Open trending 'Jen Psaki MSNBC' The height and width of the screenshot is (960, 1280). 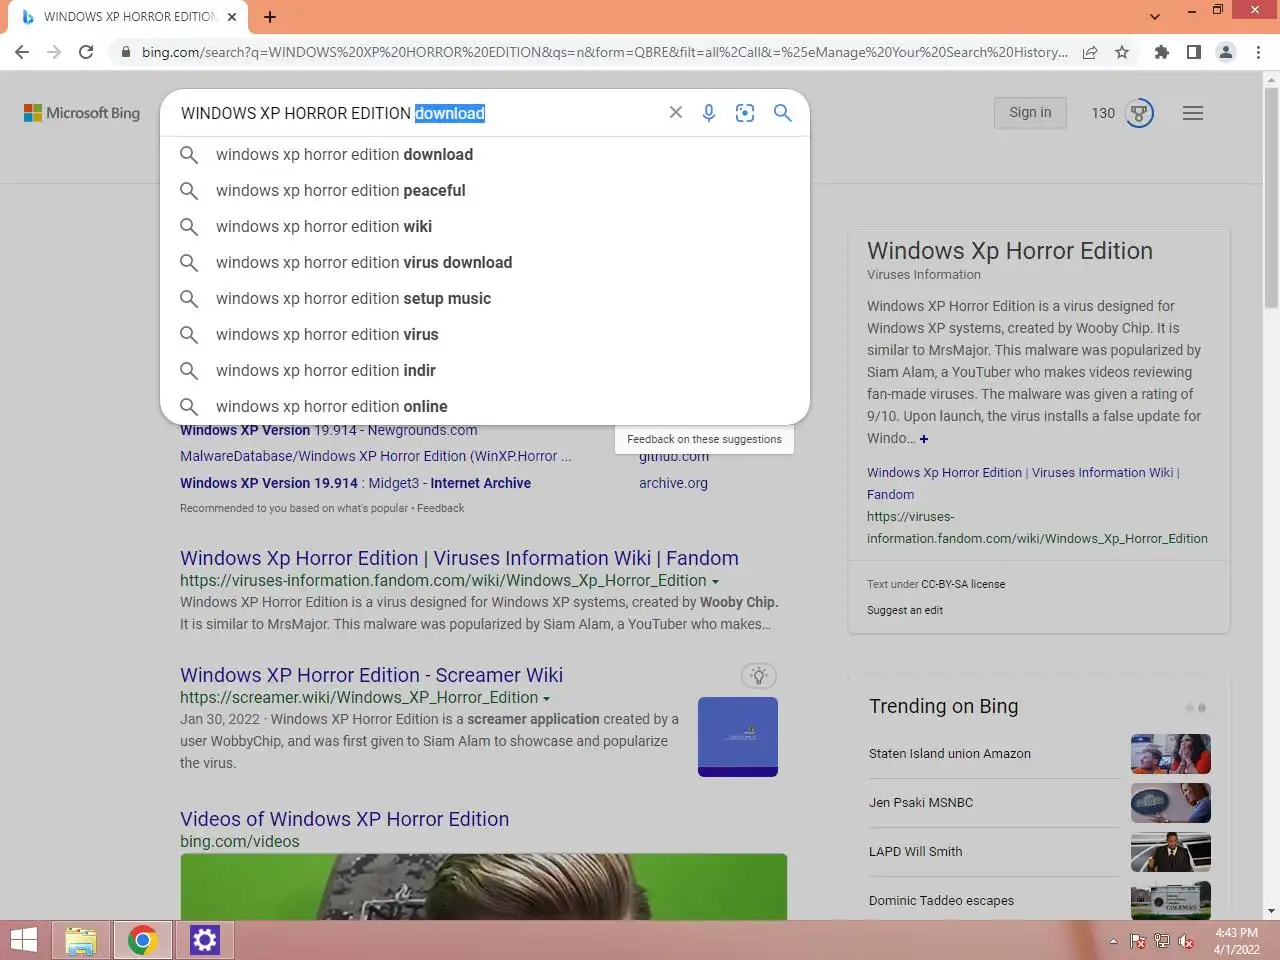click(x=921, y=803)
